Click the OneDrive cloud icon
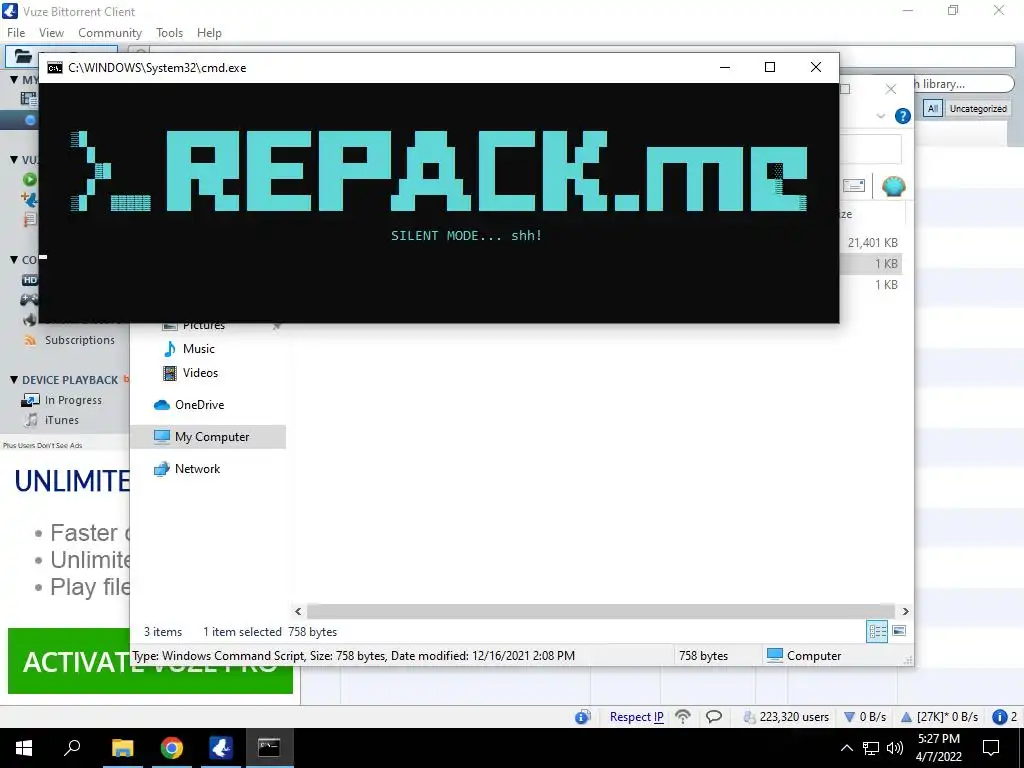This screenshot has height=768, width=1024. point(161,405)
